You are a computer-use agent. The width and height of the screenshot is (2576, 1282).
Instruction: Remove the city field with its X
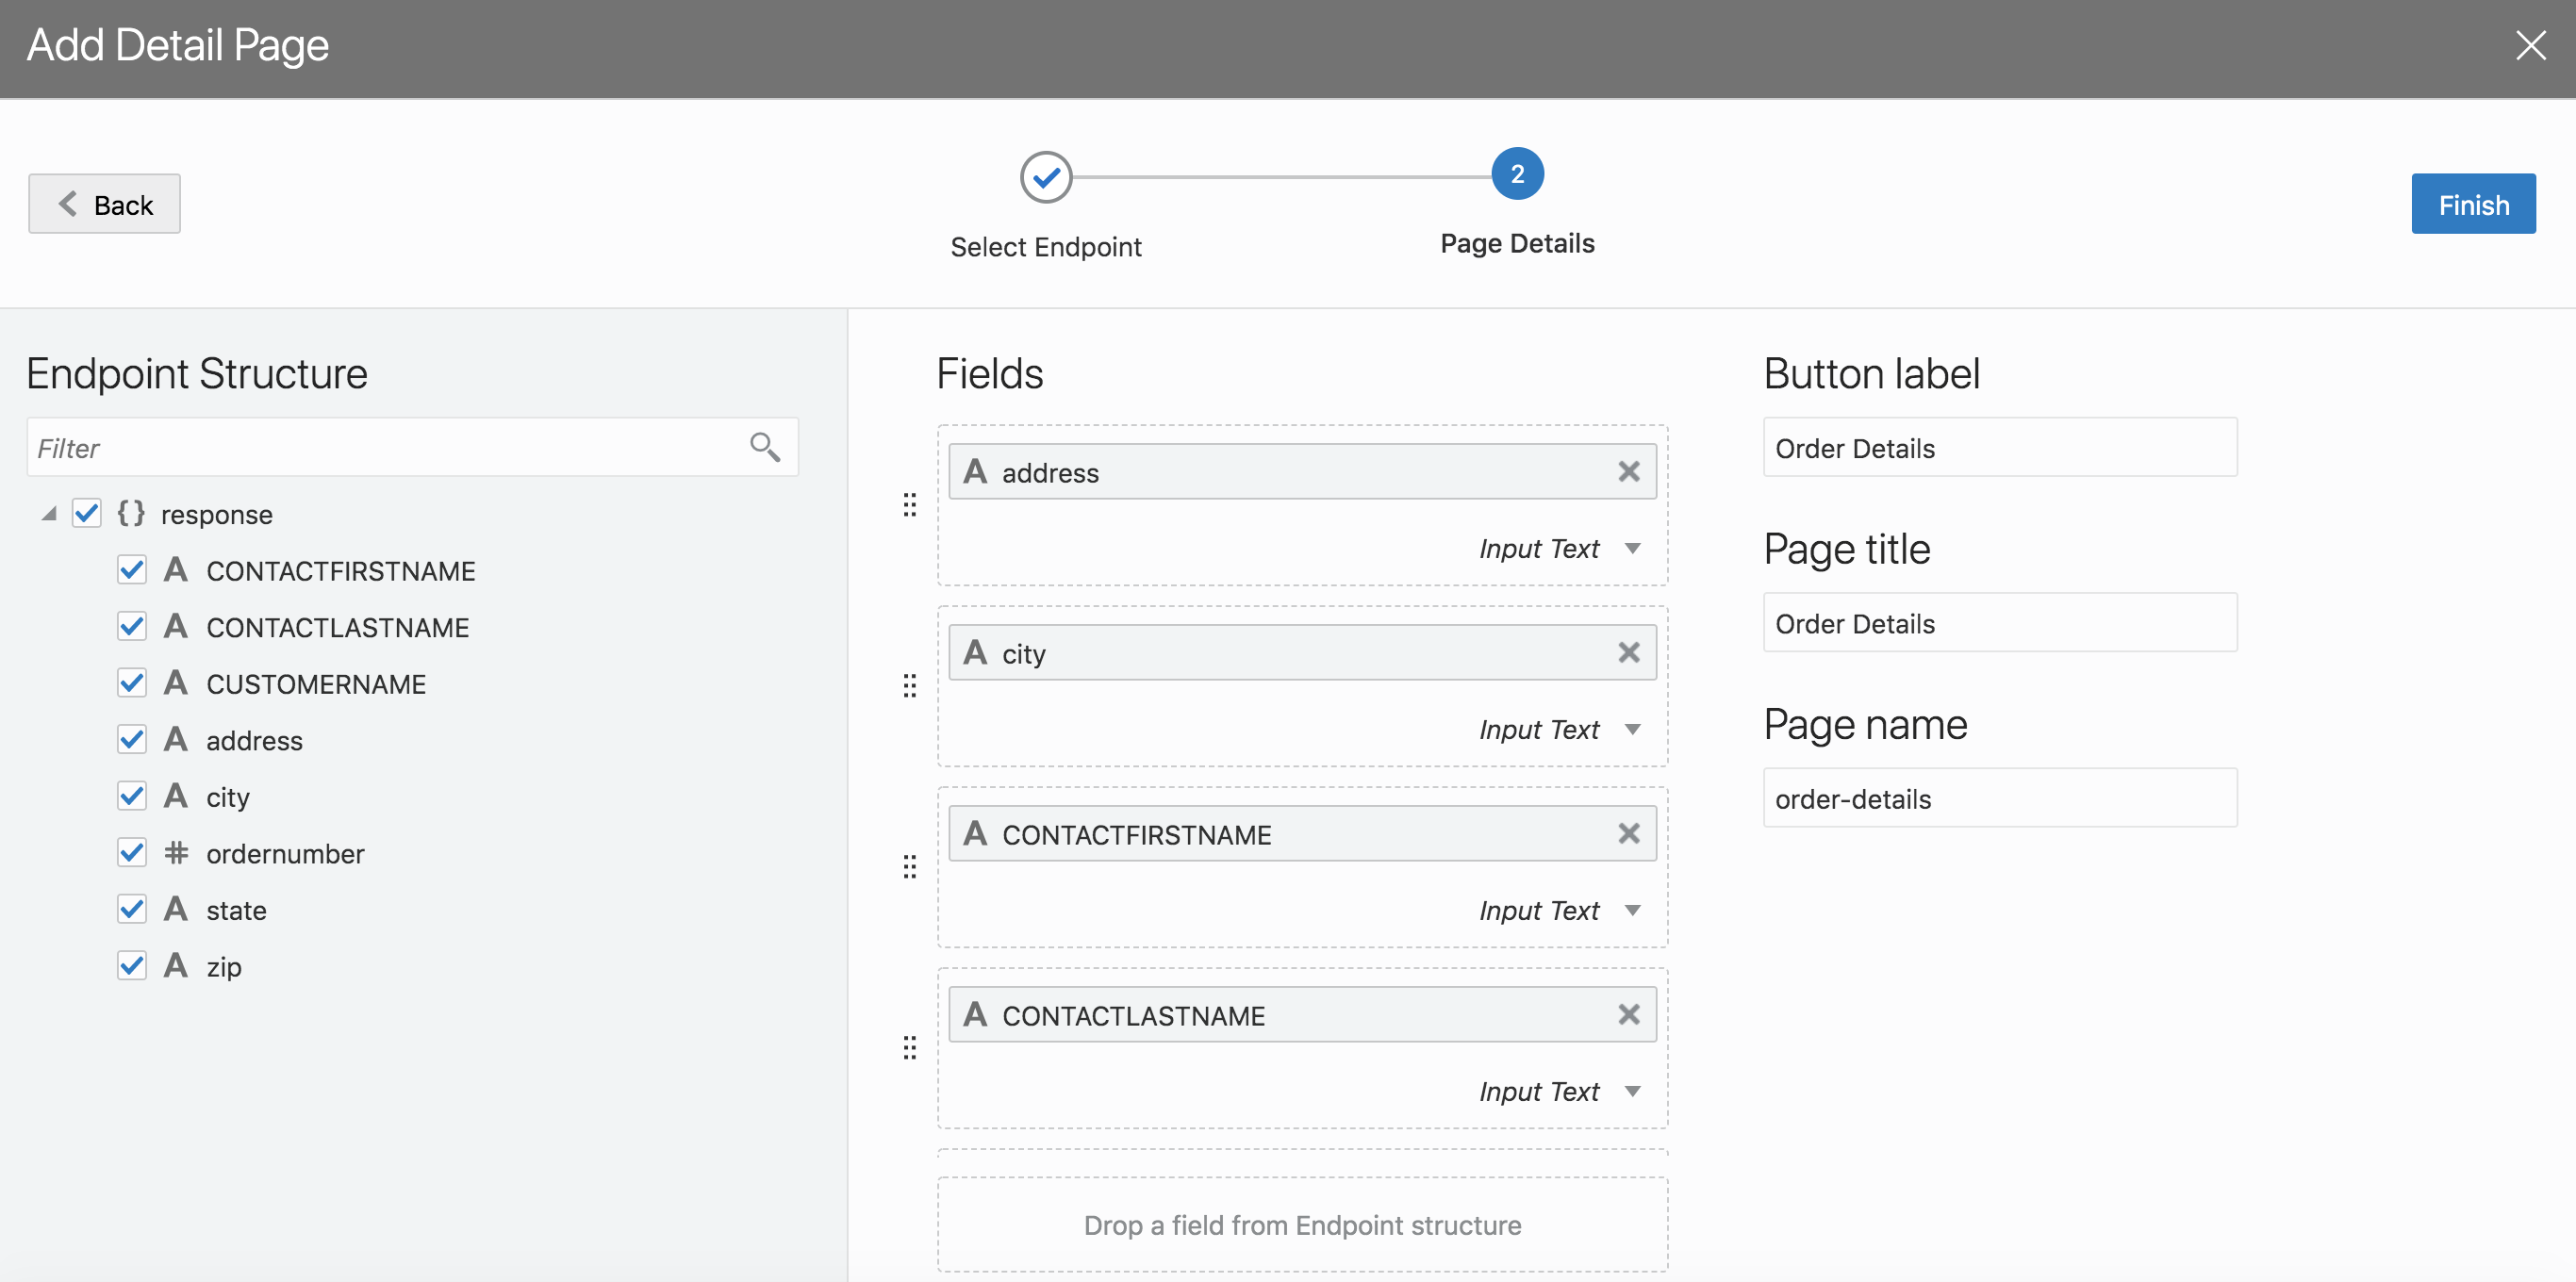pos(1628,652)
